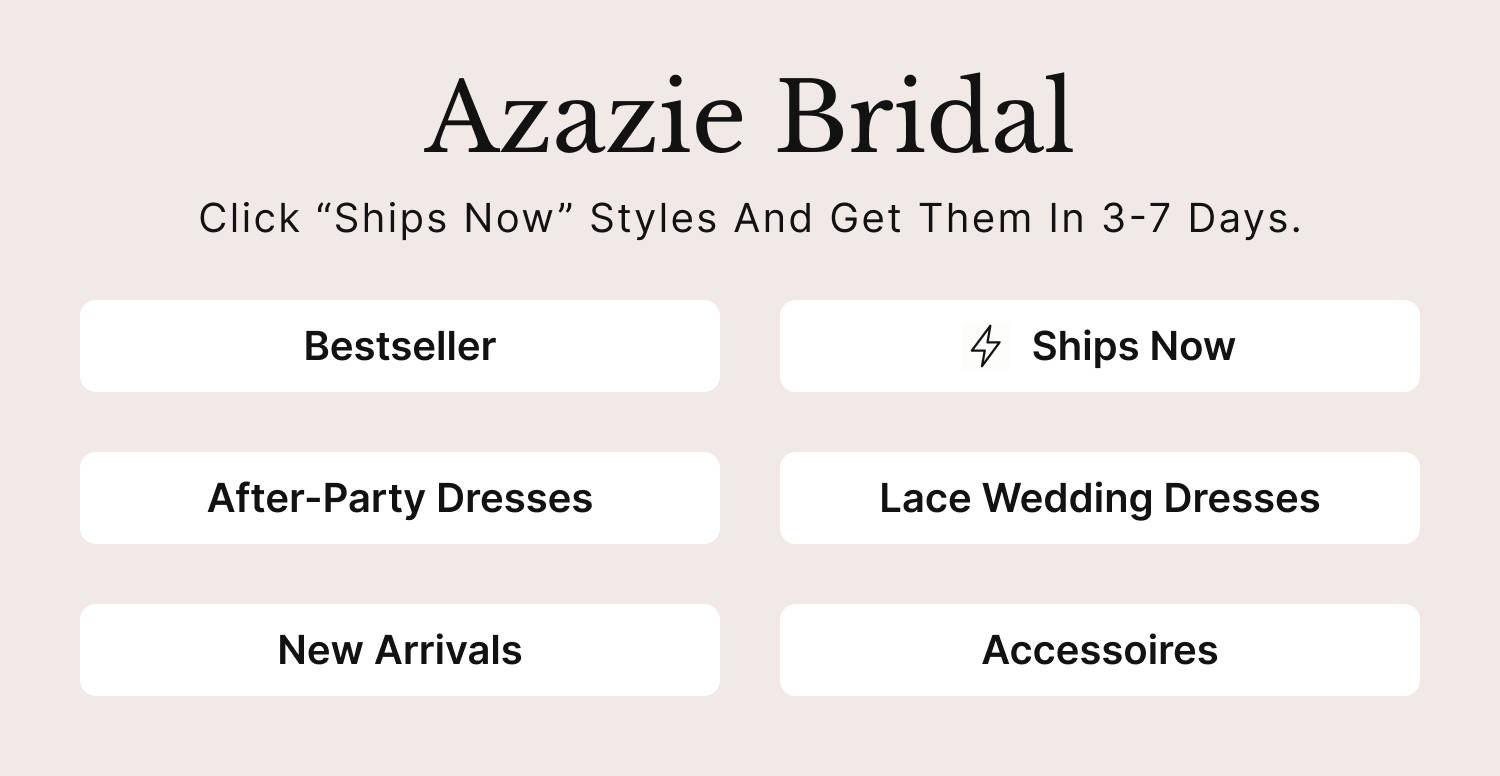Click the word "New" on its button
This screenshot has height=776, width=1500.
click(320, 650)
